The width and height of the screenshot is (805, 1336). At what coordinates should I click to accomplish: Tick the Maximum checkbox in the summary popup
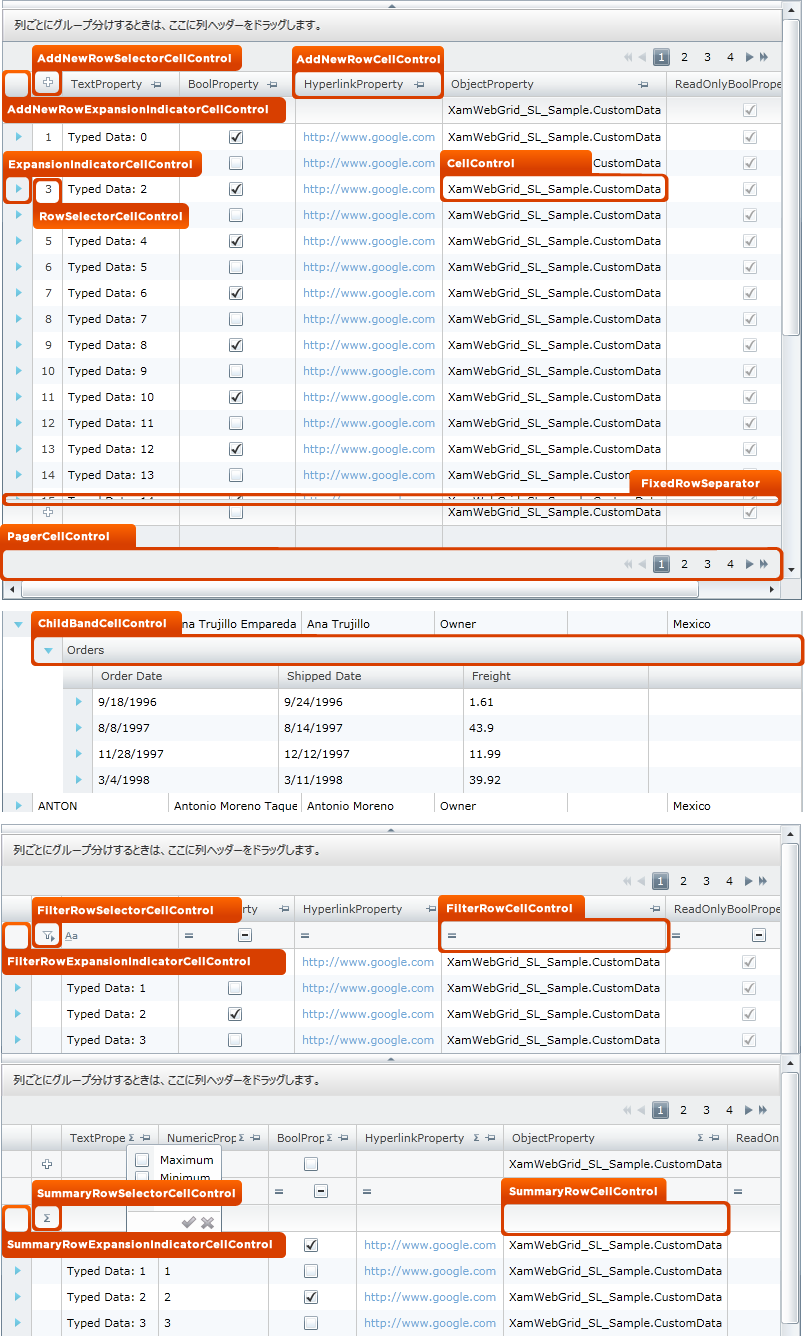(x=142, y=1160)
